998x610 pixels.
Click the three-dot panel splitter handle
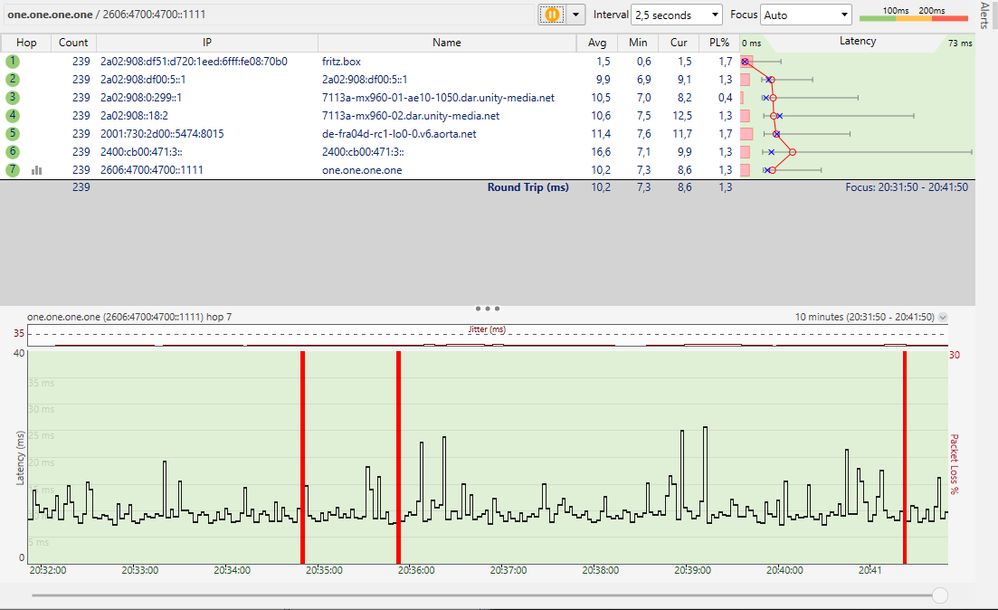pos(487,309)
